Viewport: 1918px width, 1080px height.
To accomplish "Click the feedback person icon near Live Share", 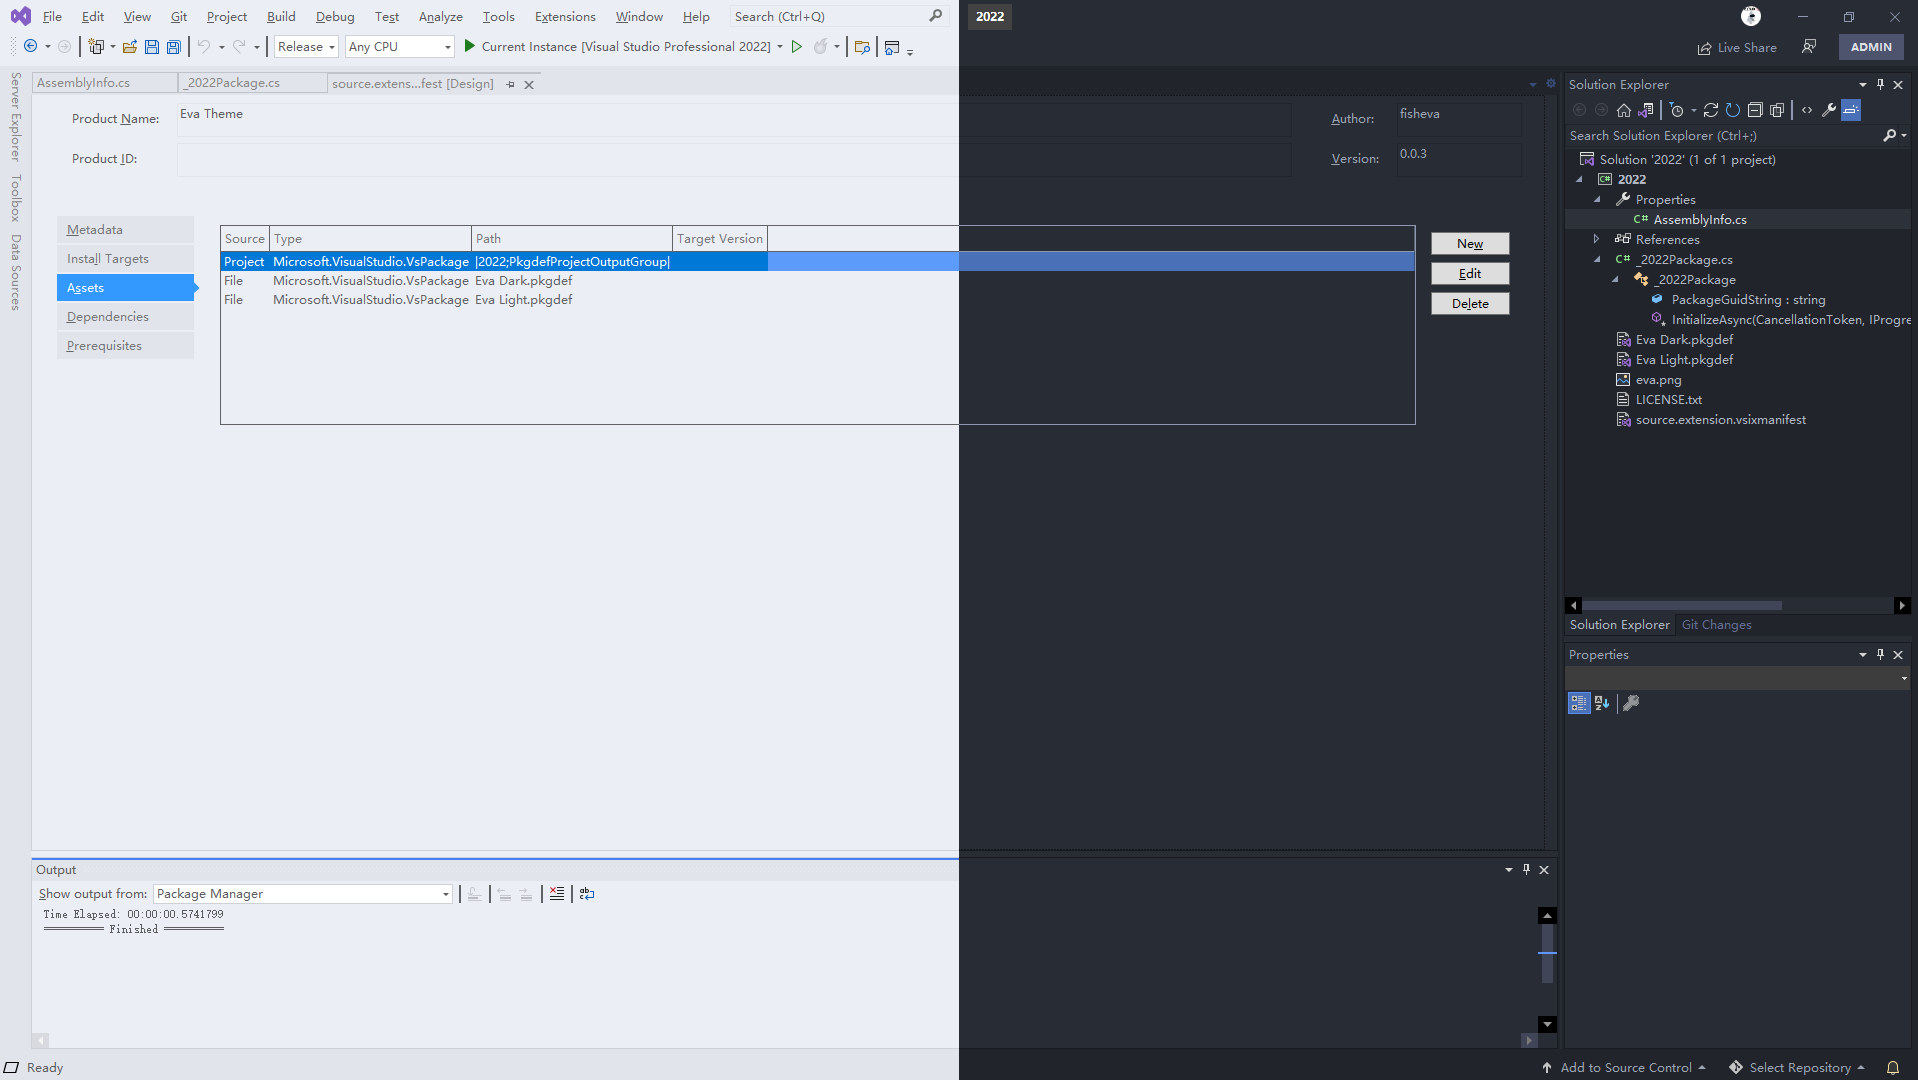I will coord(1809,47).
